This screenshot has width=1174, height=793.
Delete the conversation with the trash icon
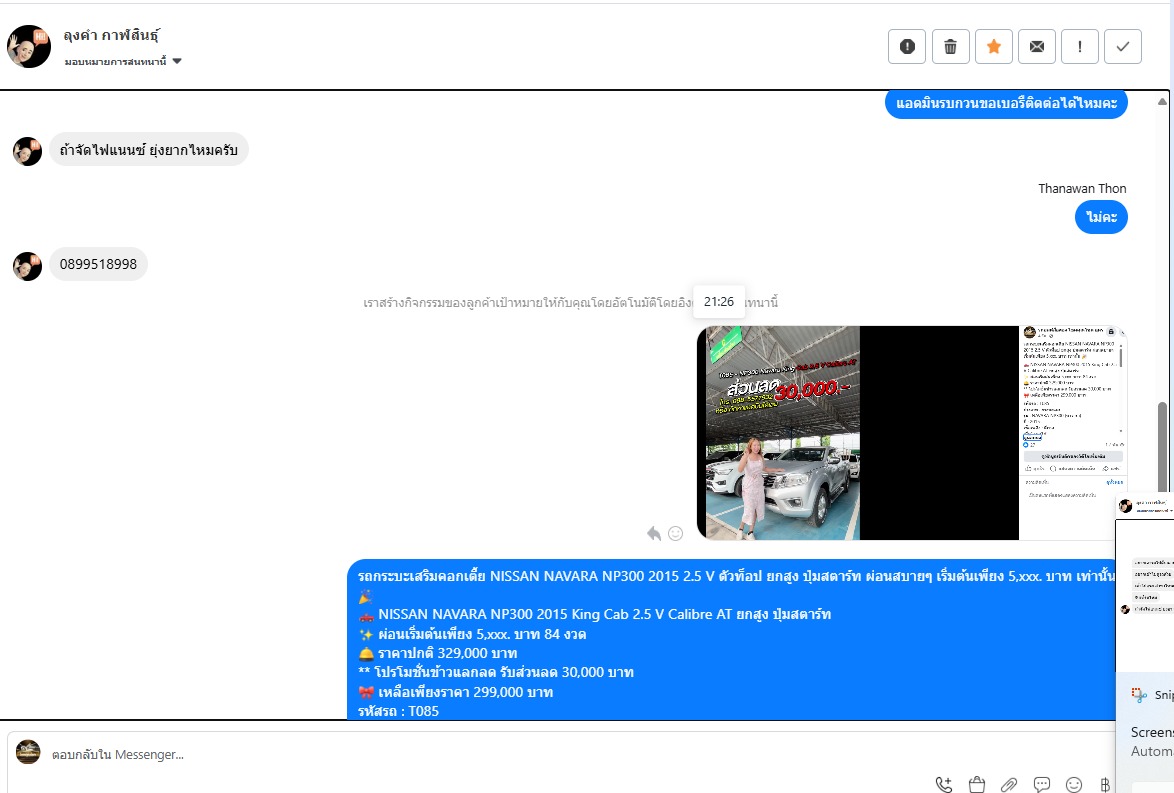tap(950, 46)
